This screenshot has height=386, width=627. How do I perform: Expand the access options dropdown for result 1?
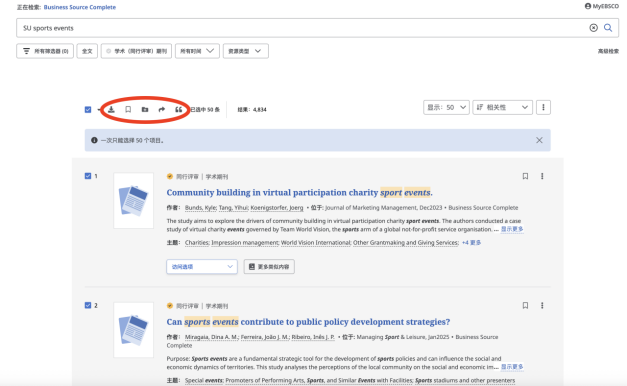pos(202,266)
